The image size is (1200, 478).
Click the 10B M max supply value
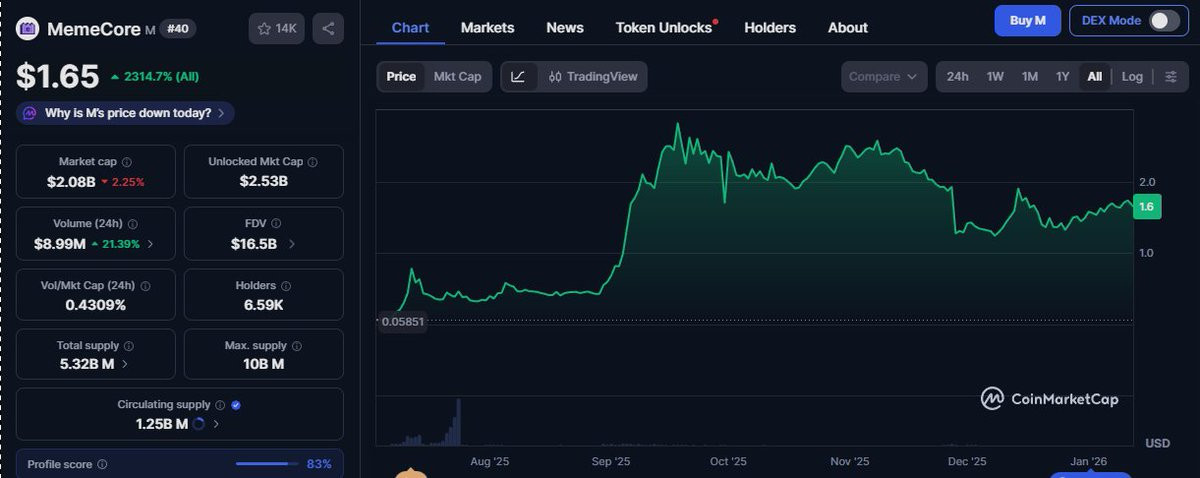[264, 364]
